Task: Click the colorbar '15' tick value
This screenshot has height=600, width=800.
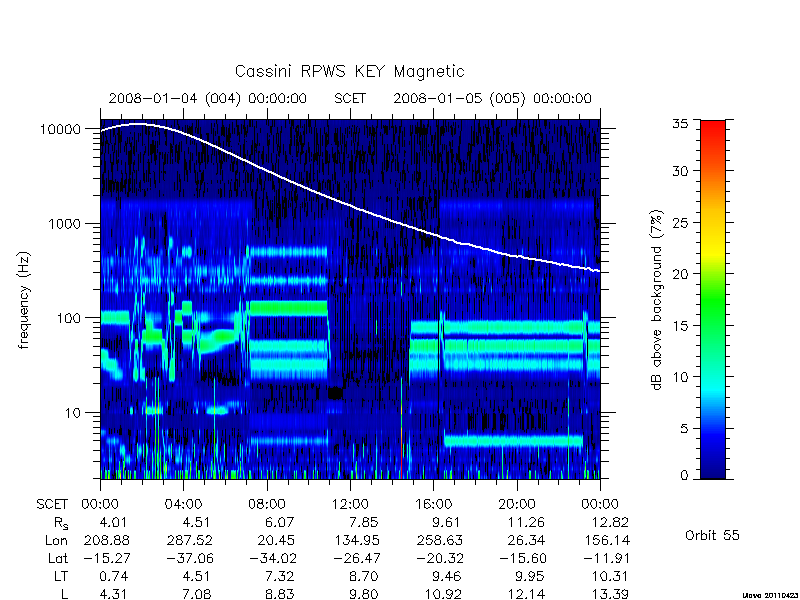Action: pyautogui.click(x=680, y=326)
